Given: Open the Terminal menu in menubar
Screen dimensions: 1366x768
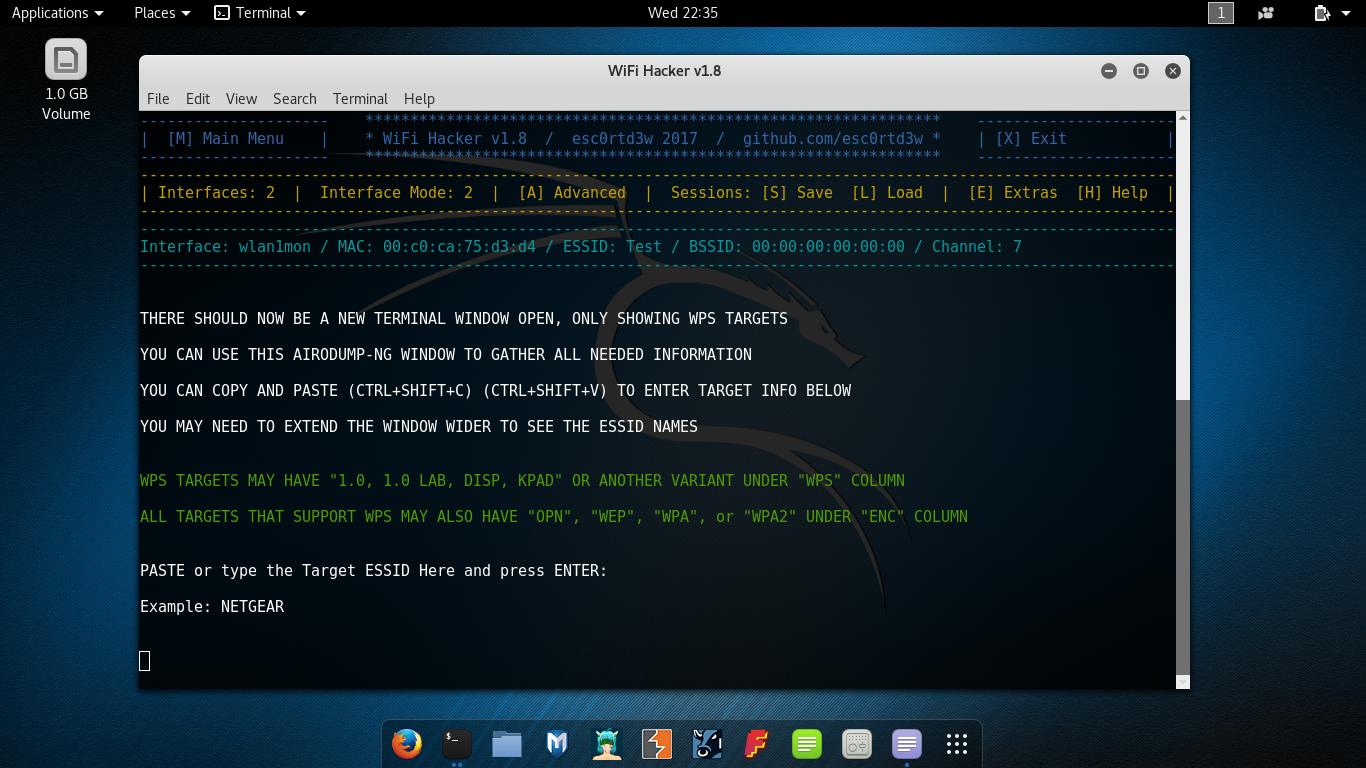Looking at the screenshot, I should (360, 99).
